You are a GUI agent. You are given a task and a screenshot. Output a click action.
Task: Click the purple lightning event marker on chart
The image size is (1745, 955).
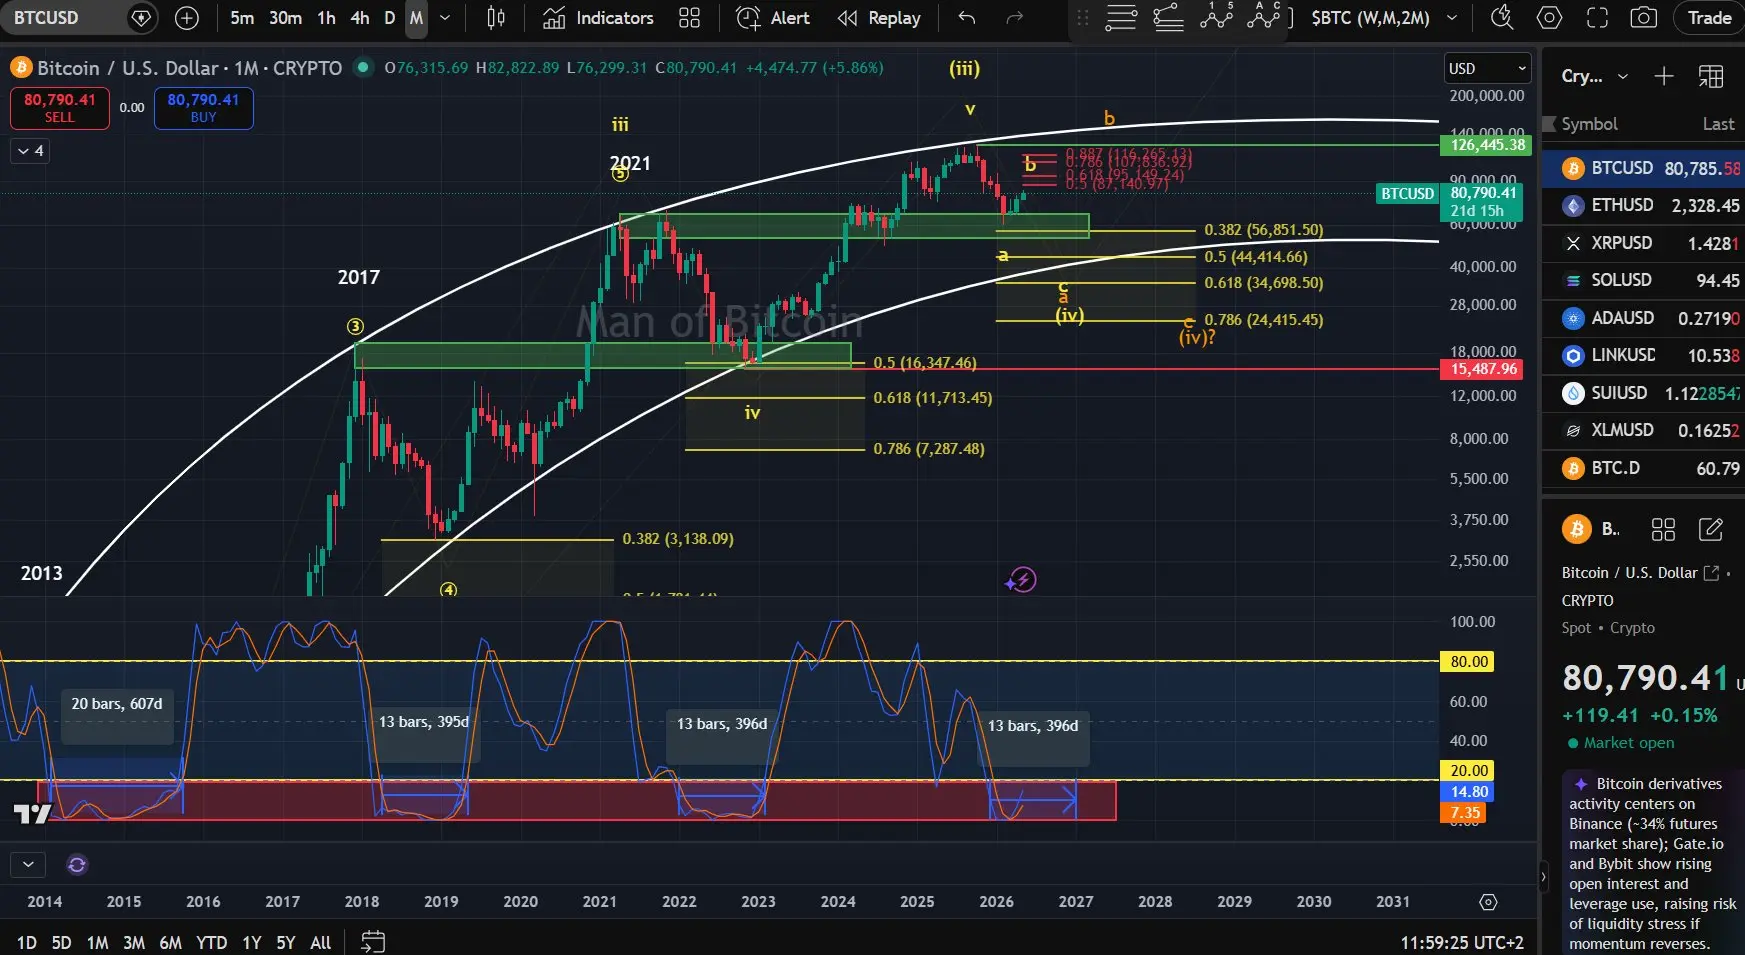[x=1021, y=580]
